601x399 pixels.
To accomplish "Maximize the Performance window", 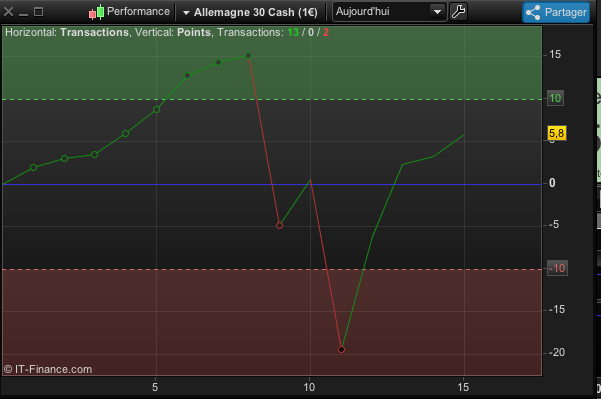I will tap(38, 12).
